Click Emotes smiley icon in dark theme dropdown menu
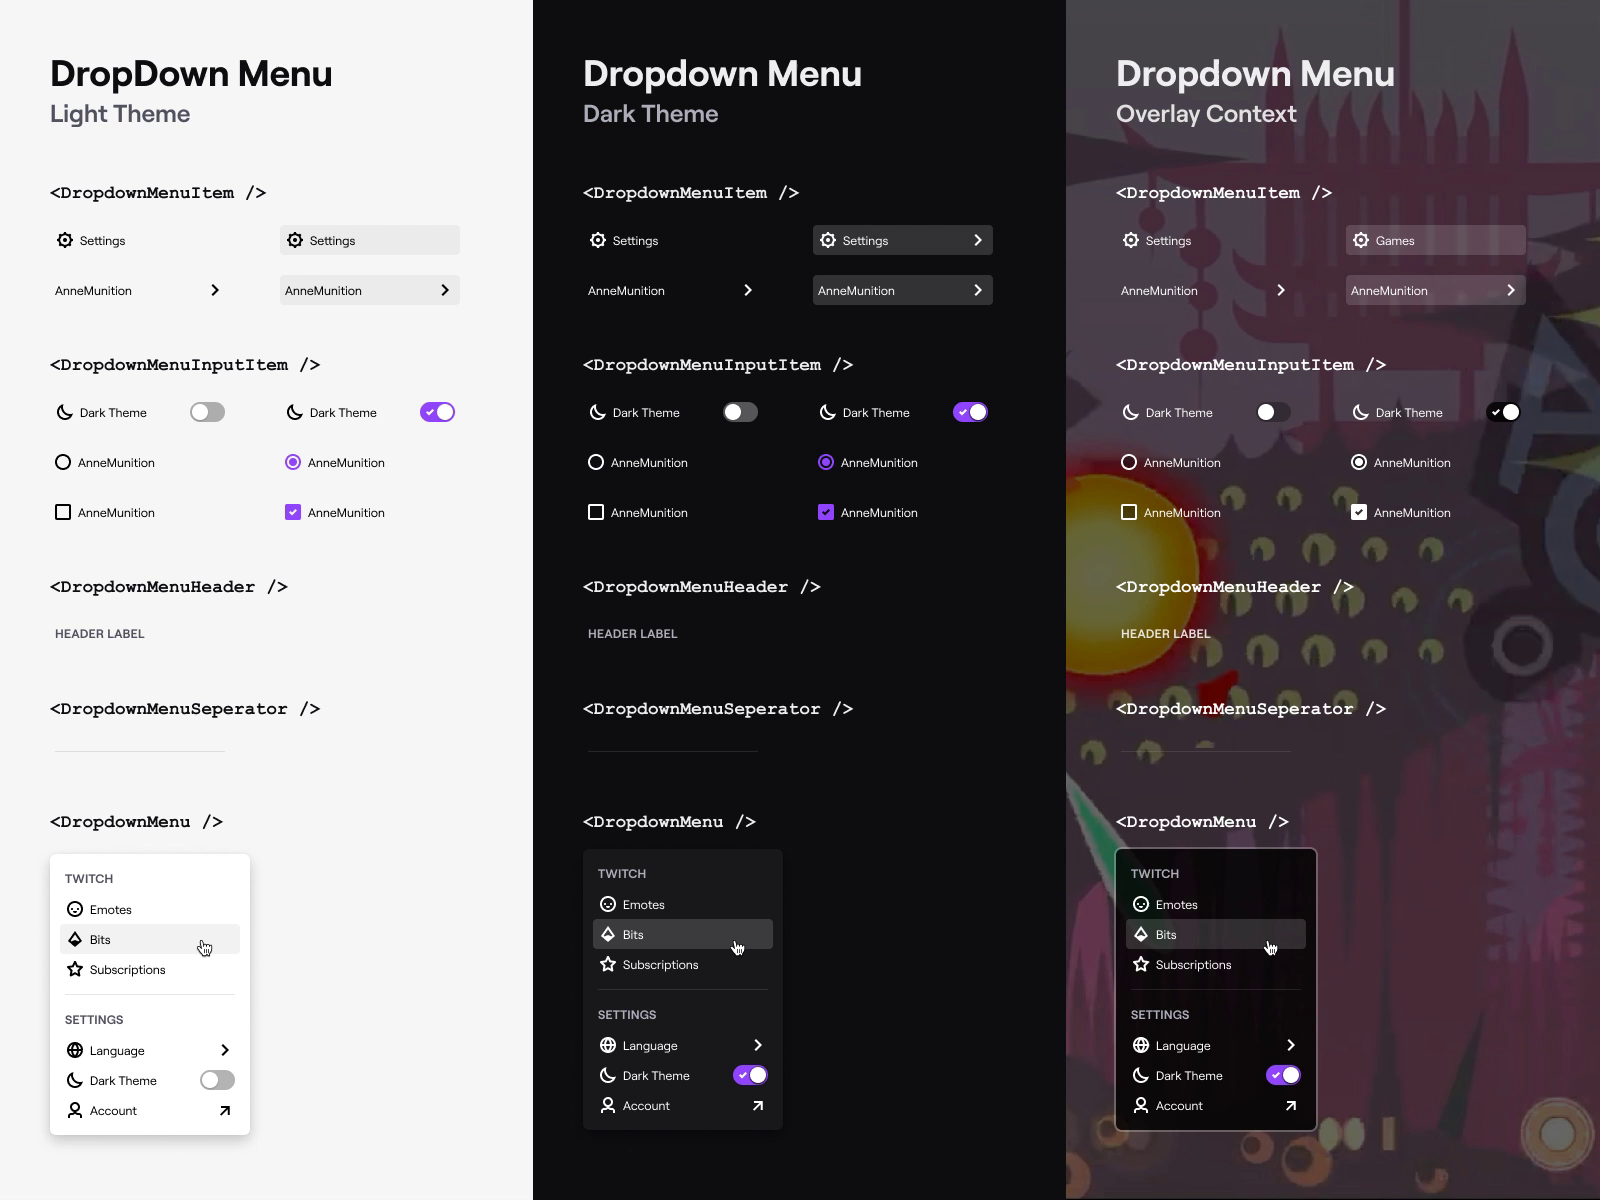This screenshot has height=1200, width=1600. click(x=608, y=905)
